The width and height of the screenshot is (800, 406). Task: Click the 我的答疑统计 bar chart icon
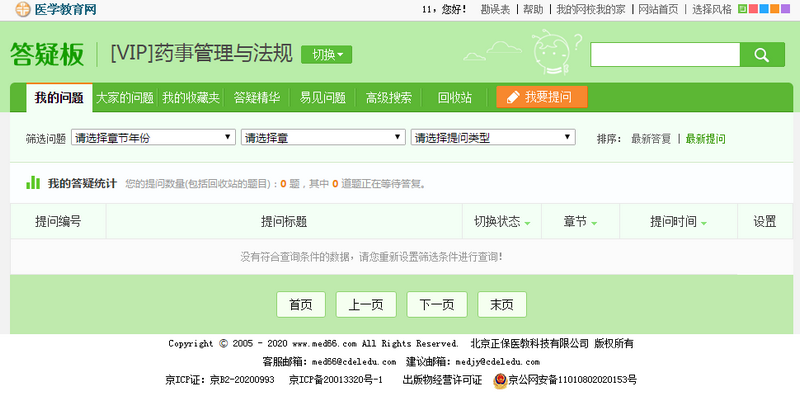click(x=33, y=183)
